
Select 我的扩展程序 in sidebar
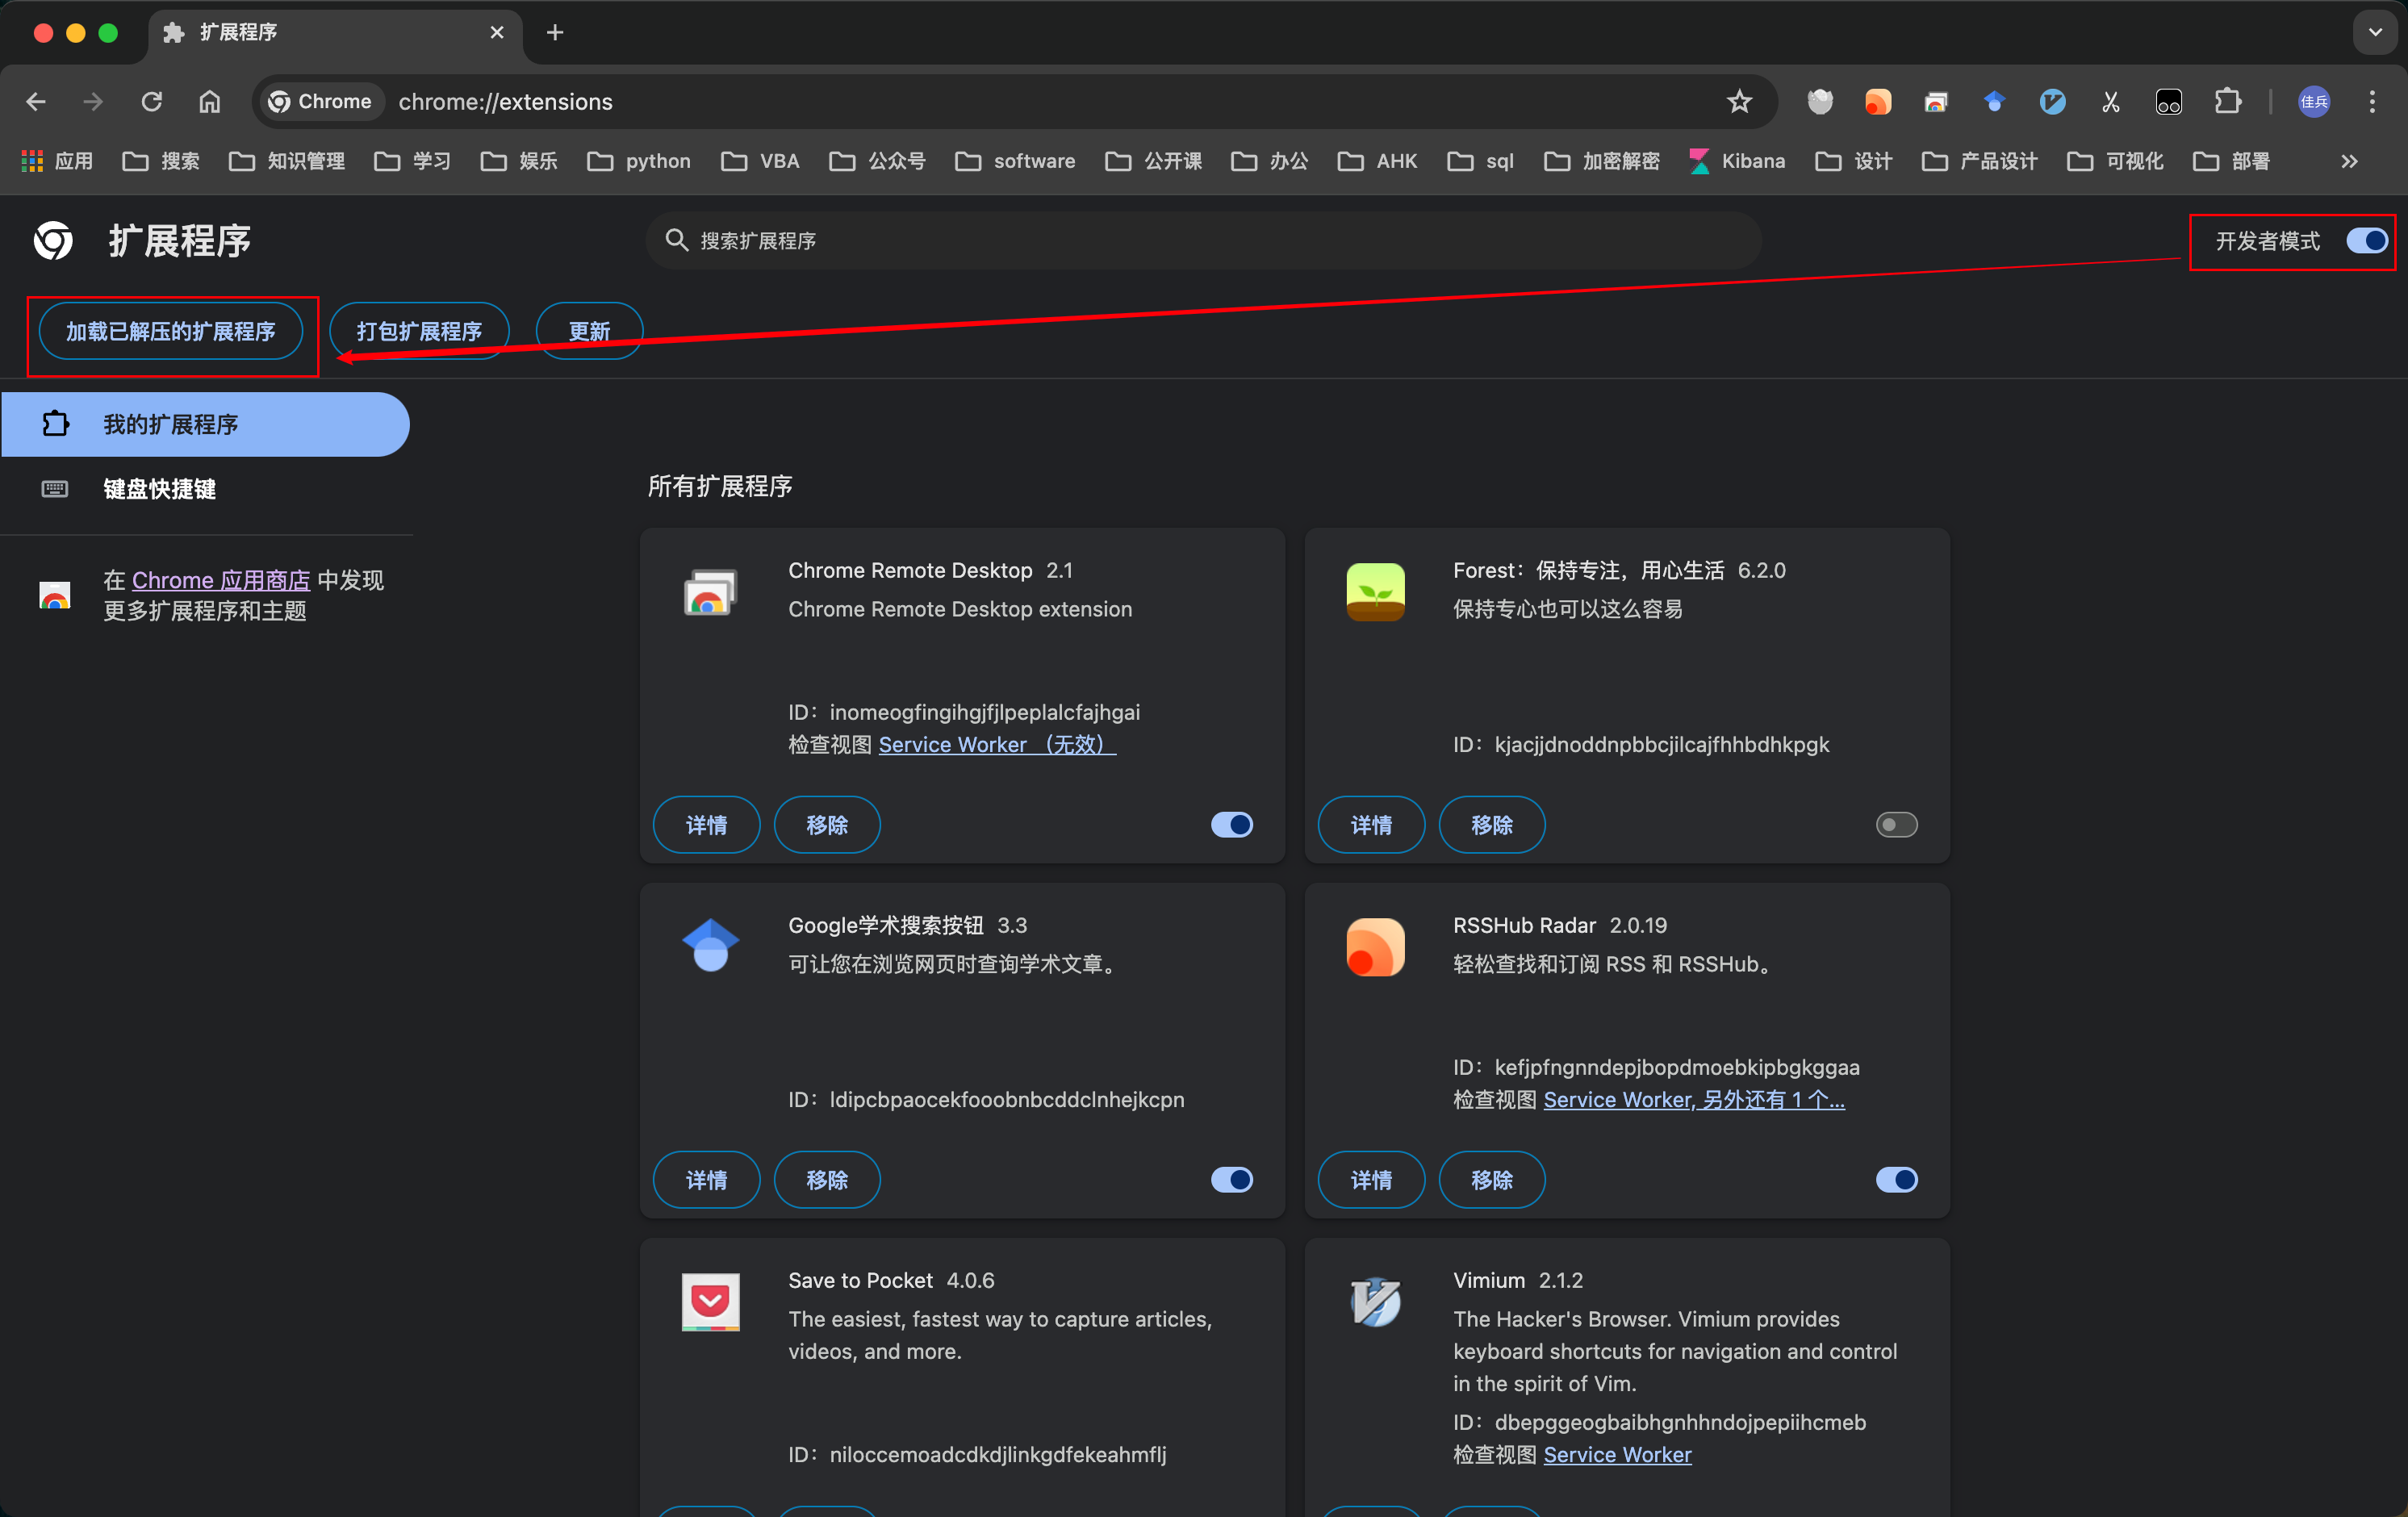pyautogui.click(x=205, y=424)
